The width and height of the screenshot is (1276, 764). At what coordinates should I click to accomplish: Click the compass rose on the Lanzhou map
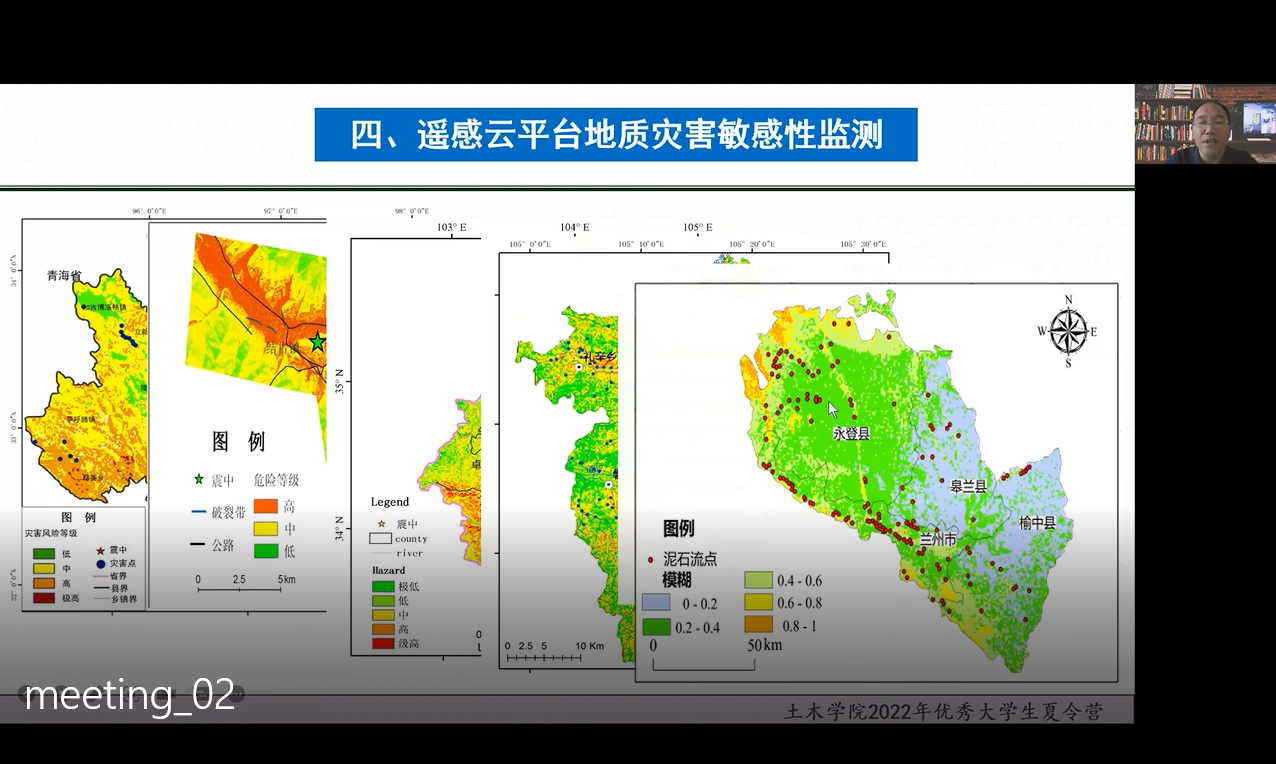coord(1068,331)
